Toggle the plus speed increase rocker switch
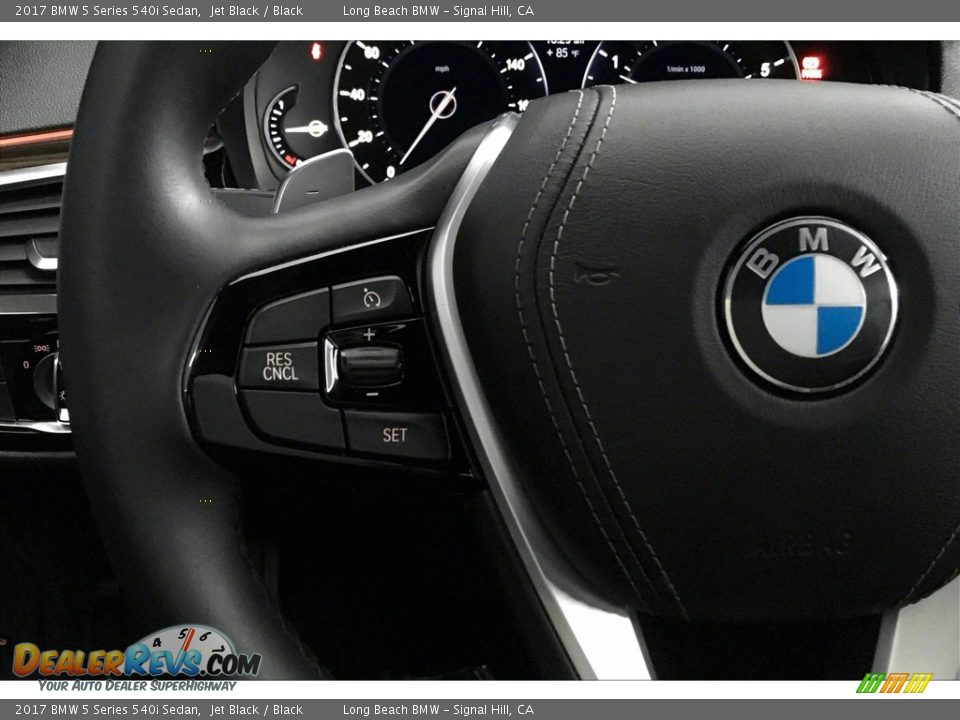 tap(370, 336)
